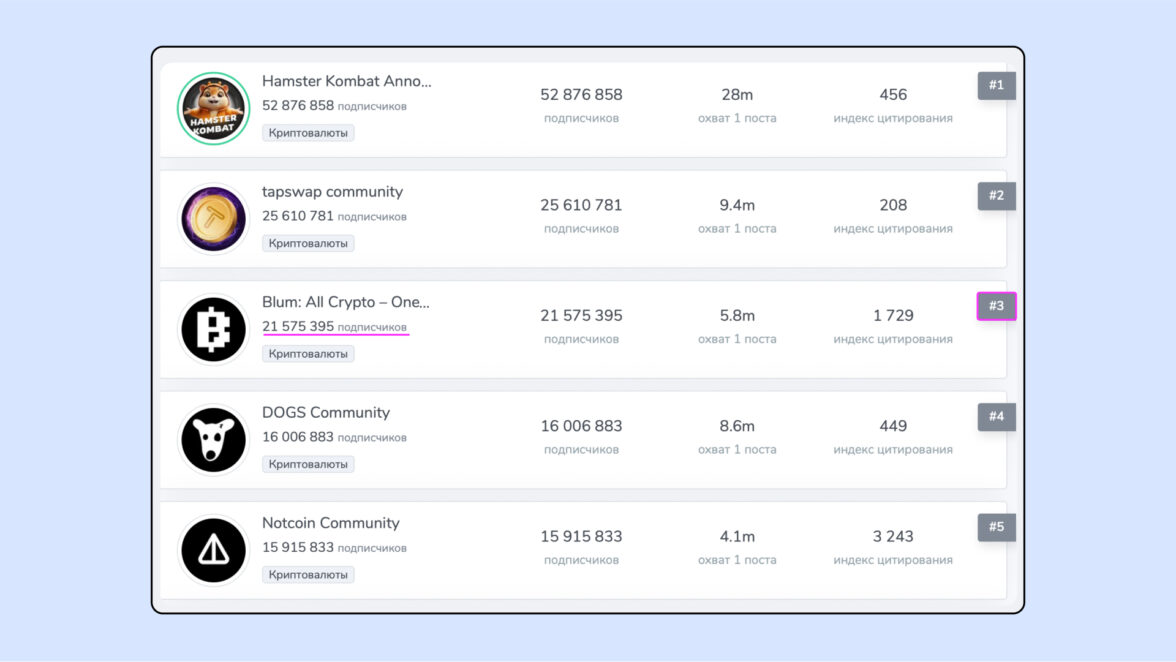Click the Криптовалюты tag under Hamster Kombat

(x=308, y=133)
